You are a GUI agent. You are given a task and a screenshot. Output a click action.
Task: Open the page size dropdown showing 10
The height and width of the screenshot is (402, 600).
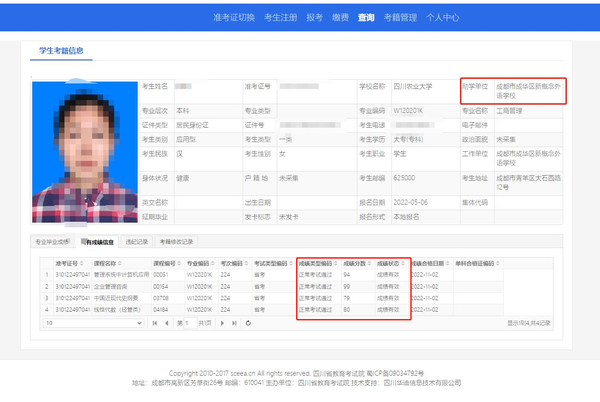click(93, 323)
